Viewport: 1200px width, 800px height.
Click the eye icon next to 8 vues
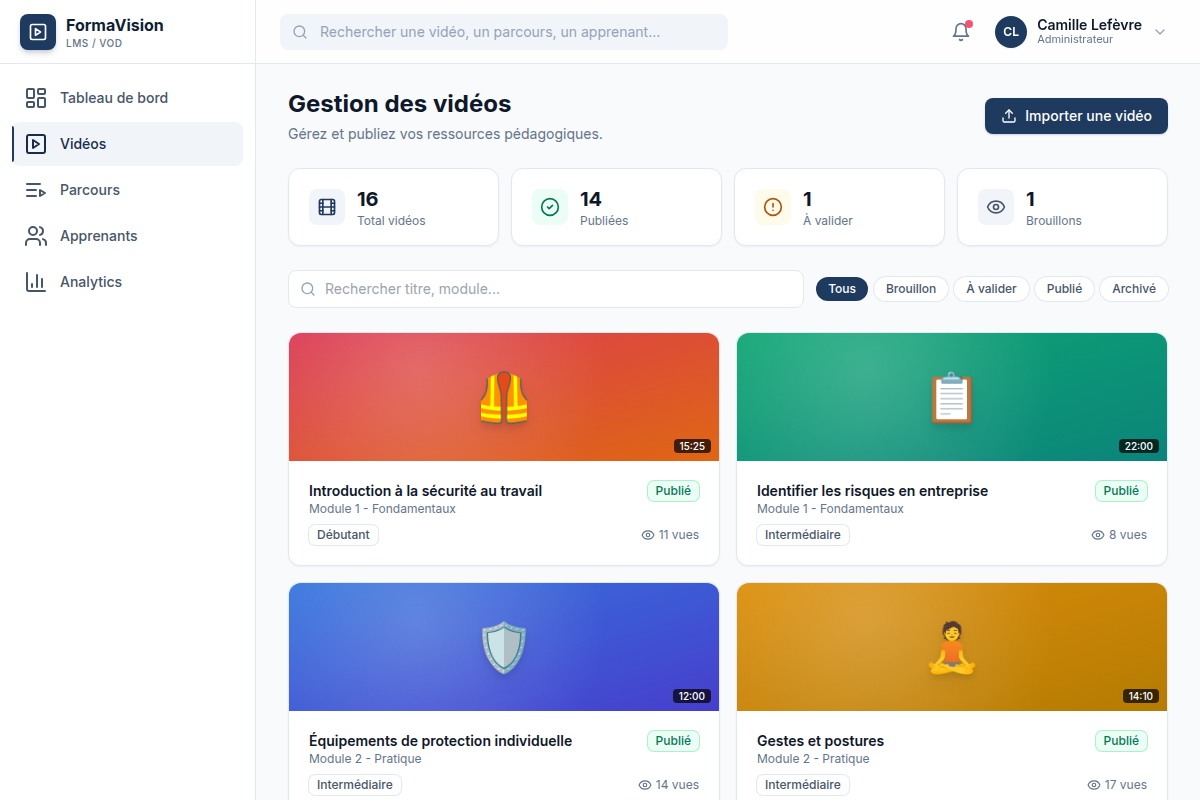[x=1098, y=535]
